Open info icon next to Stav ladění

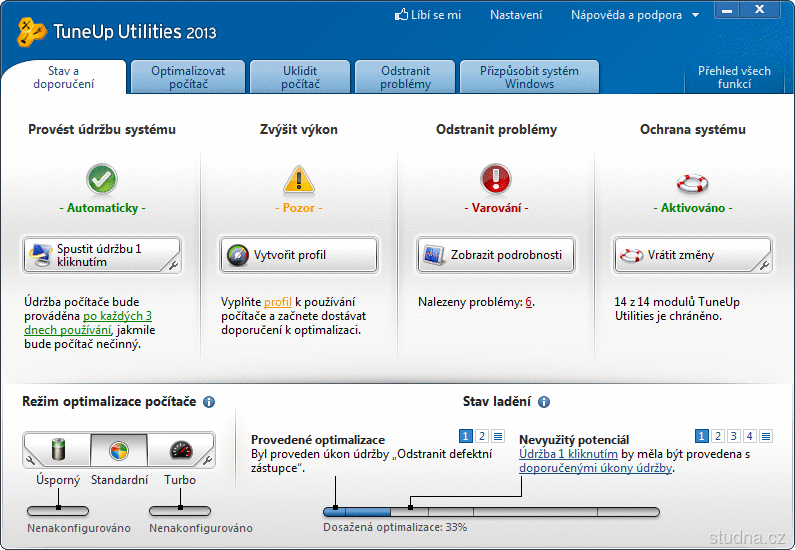coord(544,402)
